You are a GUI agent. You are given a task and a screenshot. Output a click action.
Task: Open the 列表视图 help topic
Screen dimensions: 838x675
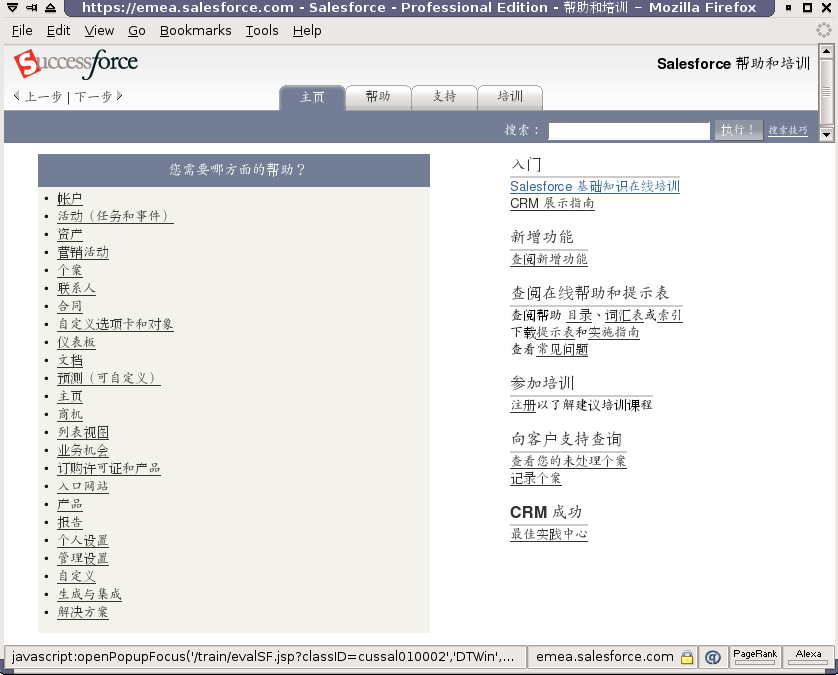[x=83, y=432]
